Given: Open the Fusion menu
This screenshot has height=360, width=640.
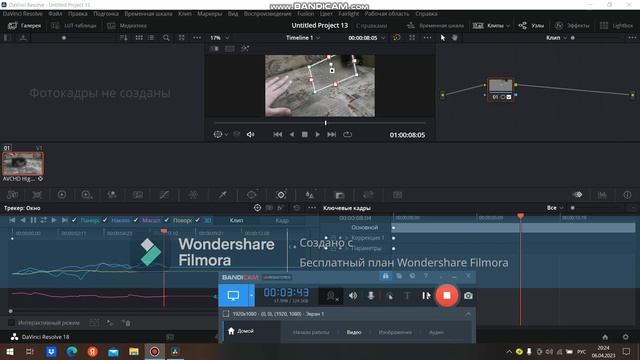Looking at the screenshot, I should pos(305,13).
